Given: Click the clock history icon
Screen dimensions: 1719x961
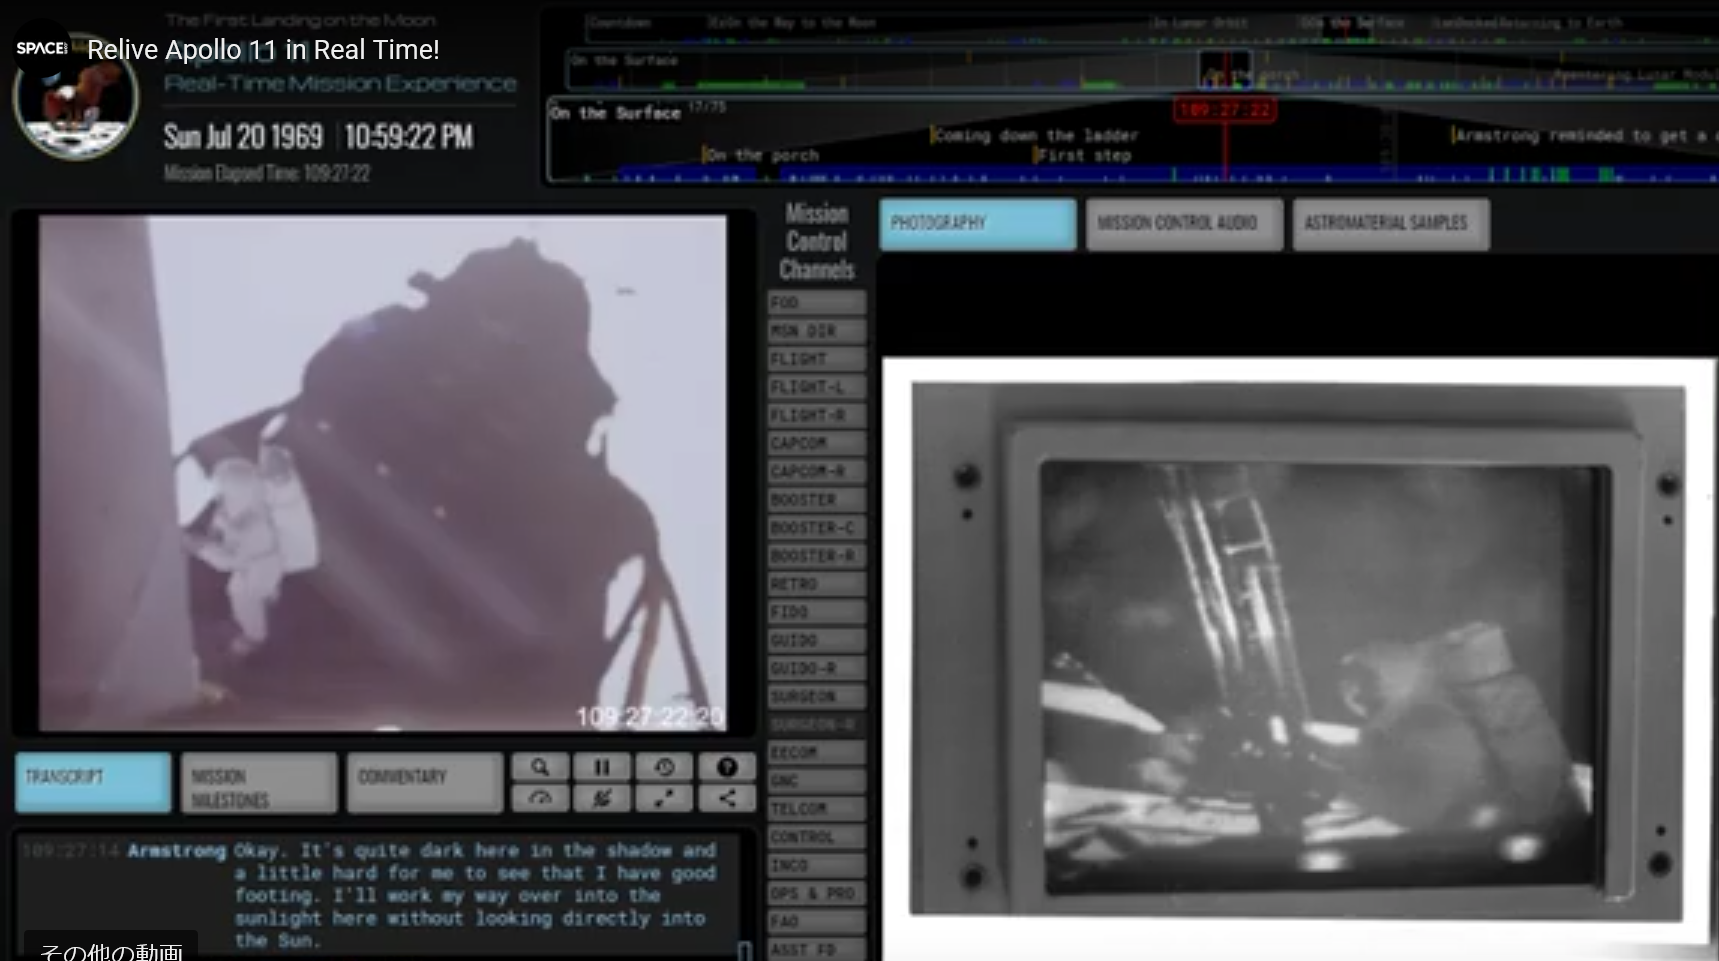Looking at the screenshot, I should (x=664, y=767).
